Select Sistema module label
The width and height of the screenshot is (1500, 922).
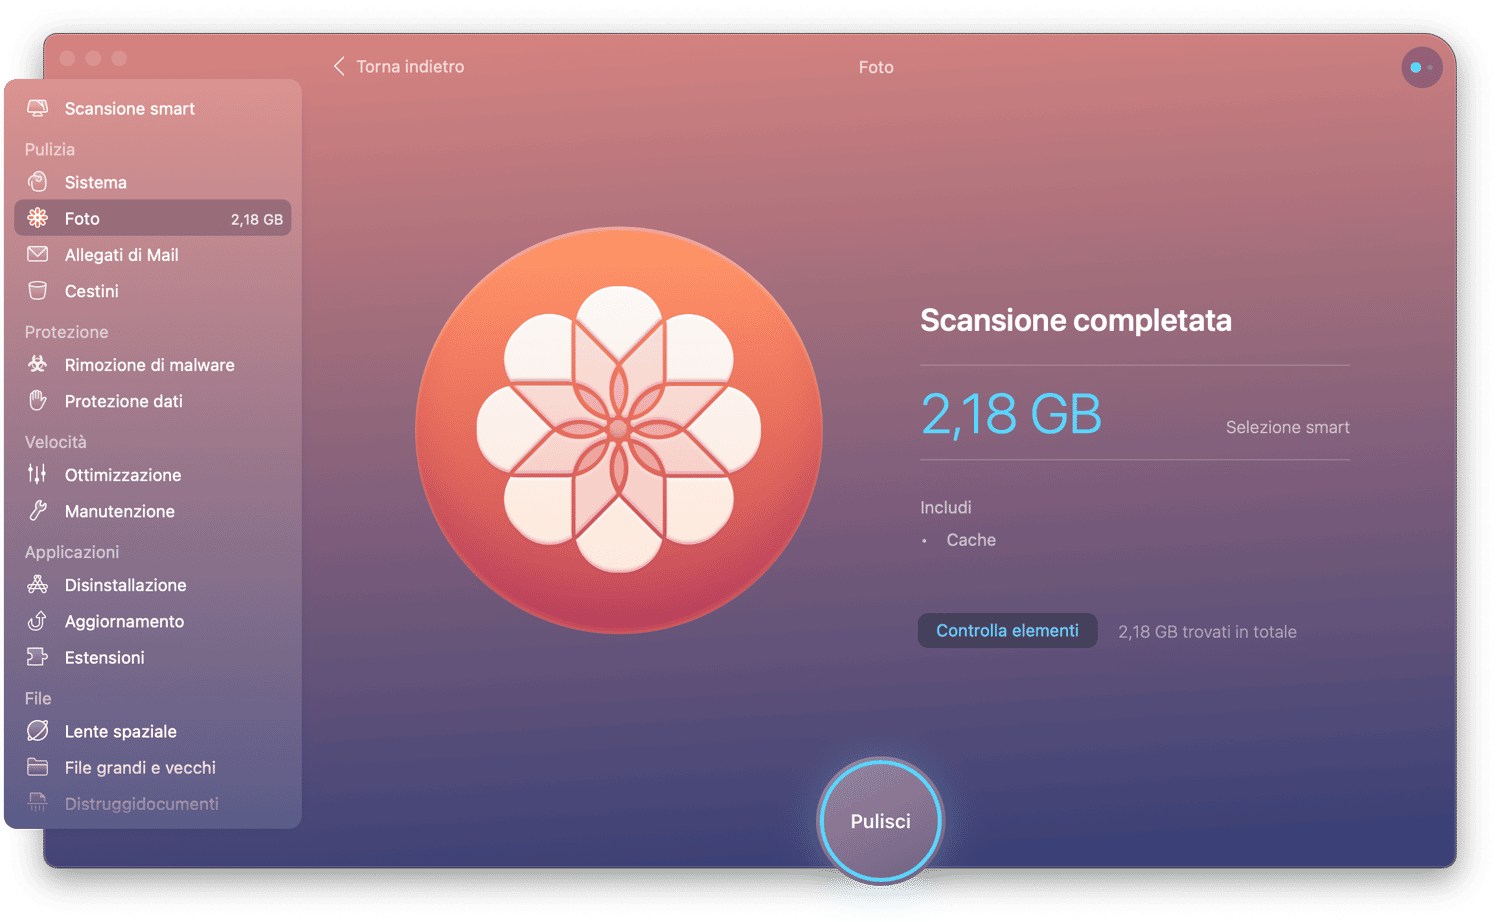[96, 182]
